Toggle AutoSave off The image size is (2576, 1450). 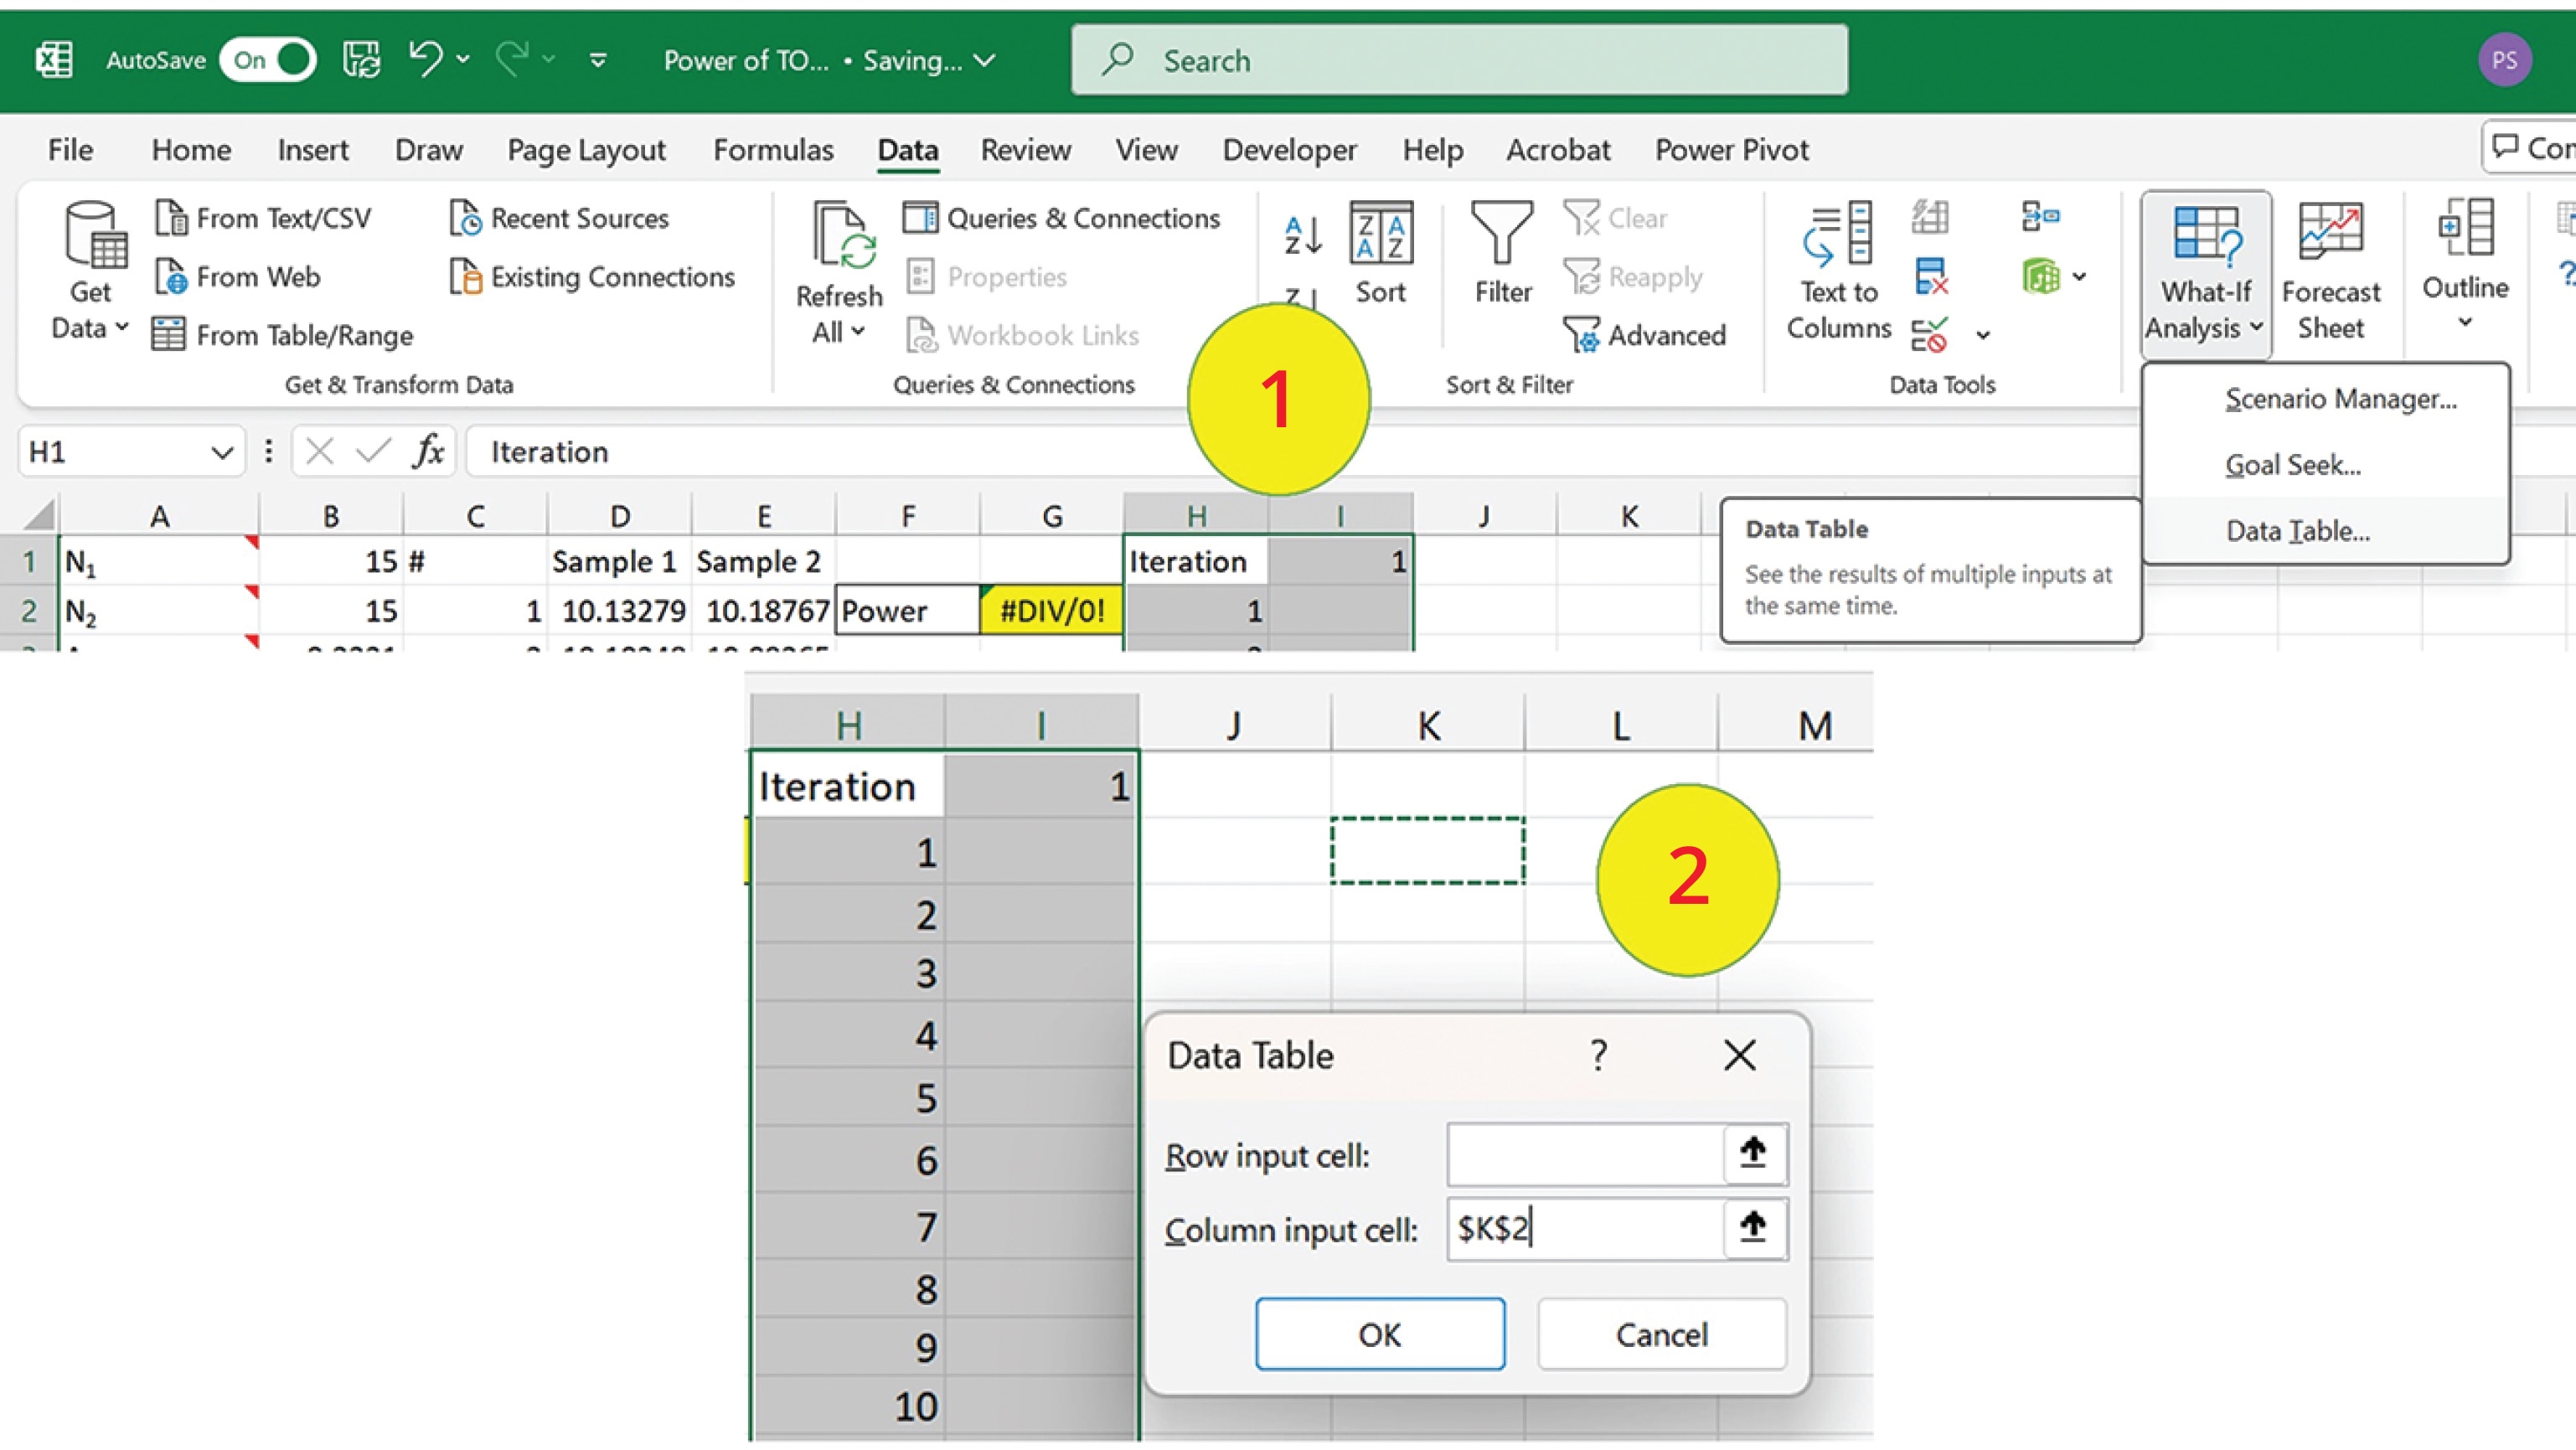pos(268,60)
